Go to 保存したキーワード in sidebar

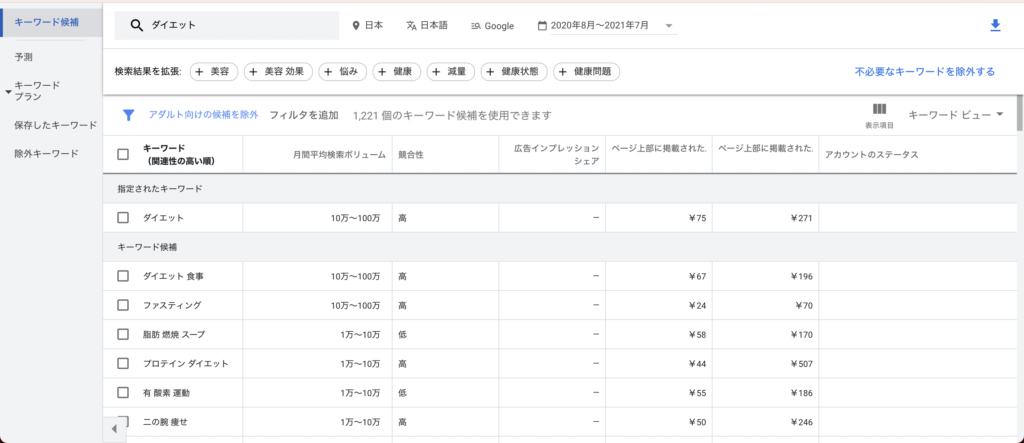point(55,125)
